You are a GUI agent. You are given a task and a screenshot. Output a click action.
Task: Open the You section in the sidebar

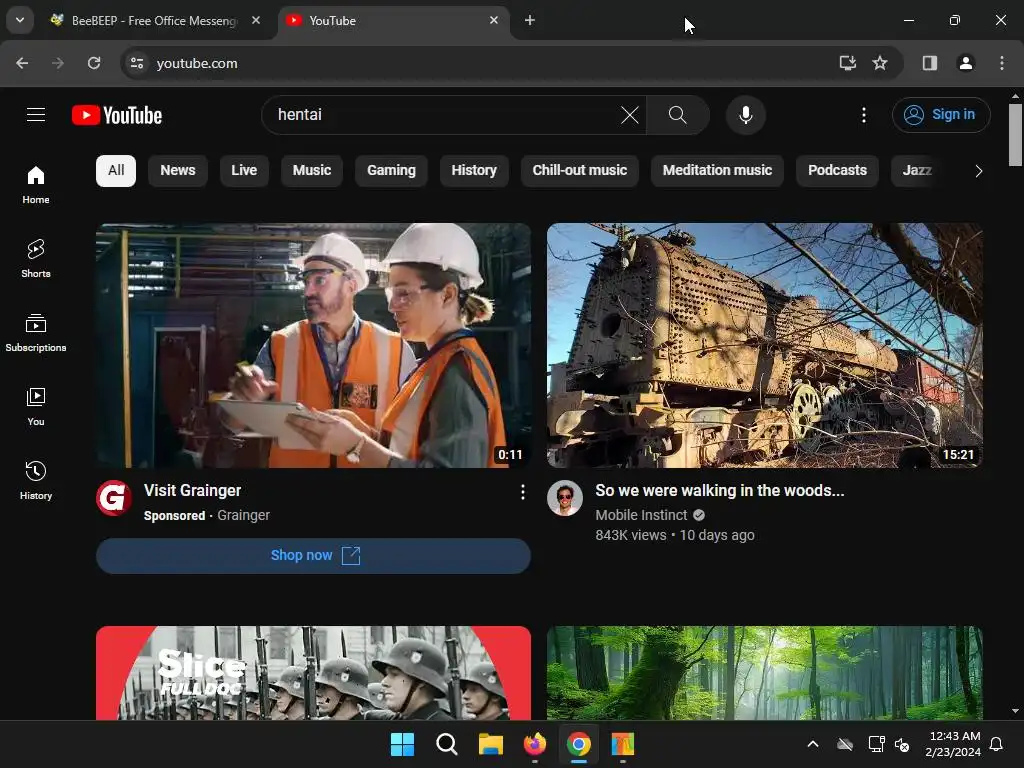pos(36,406)
